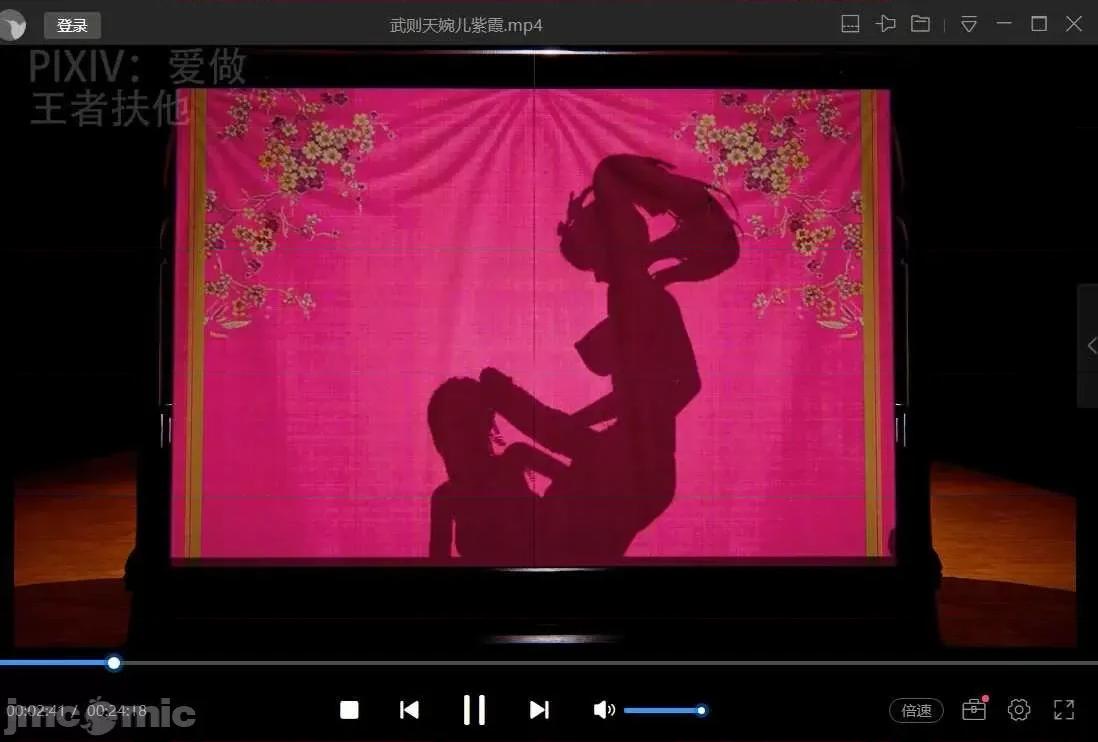Skip to the next video

click(x=539, y=710)
